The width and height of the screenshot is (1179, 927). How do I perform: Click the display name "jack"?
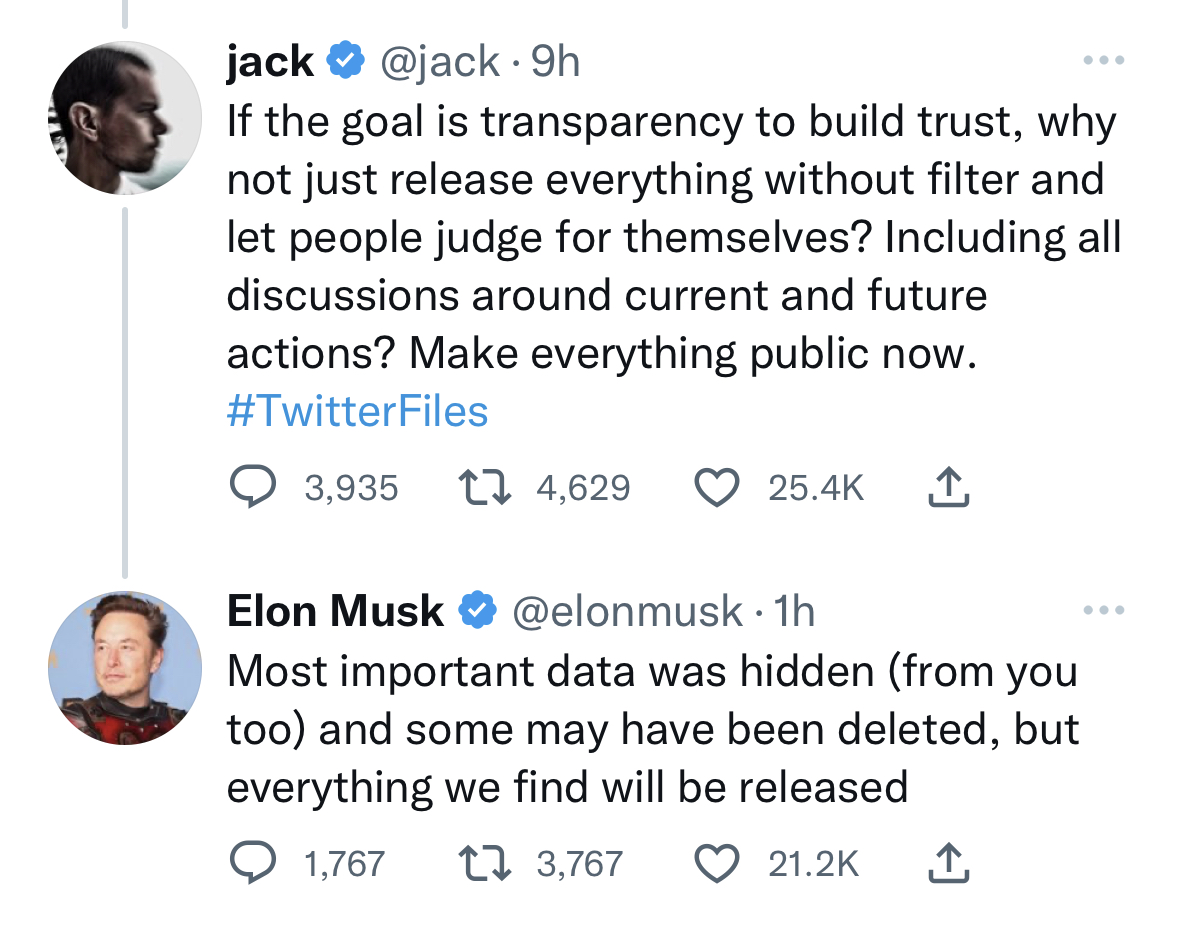tap(270, 63)
